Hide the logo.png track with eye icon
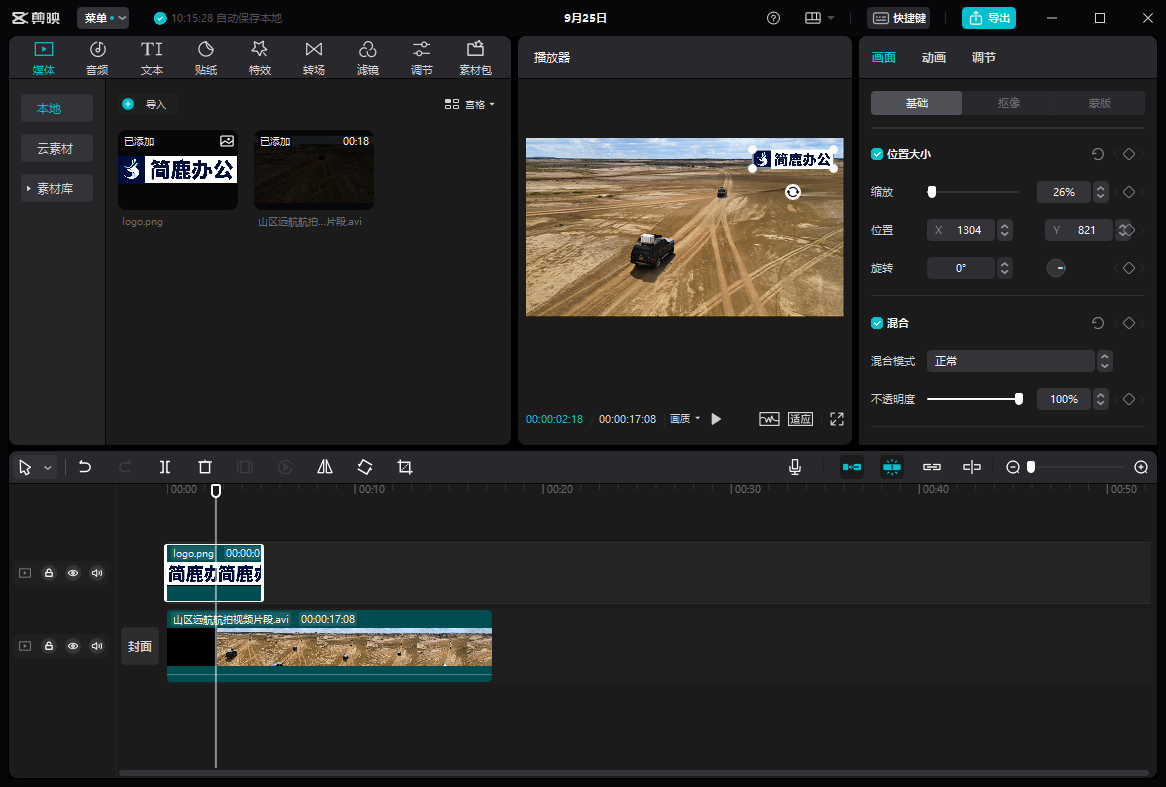The image size is (1166, 787). (73, 573)
